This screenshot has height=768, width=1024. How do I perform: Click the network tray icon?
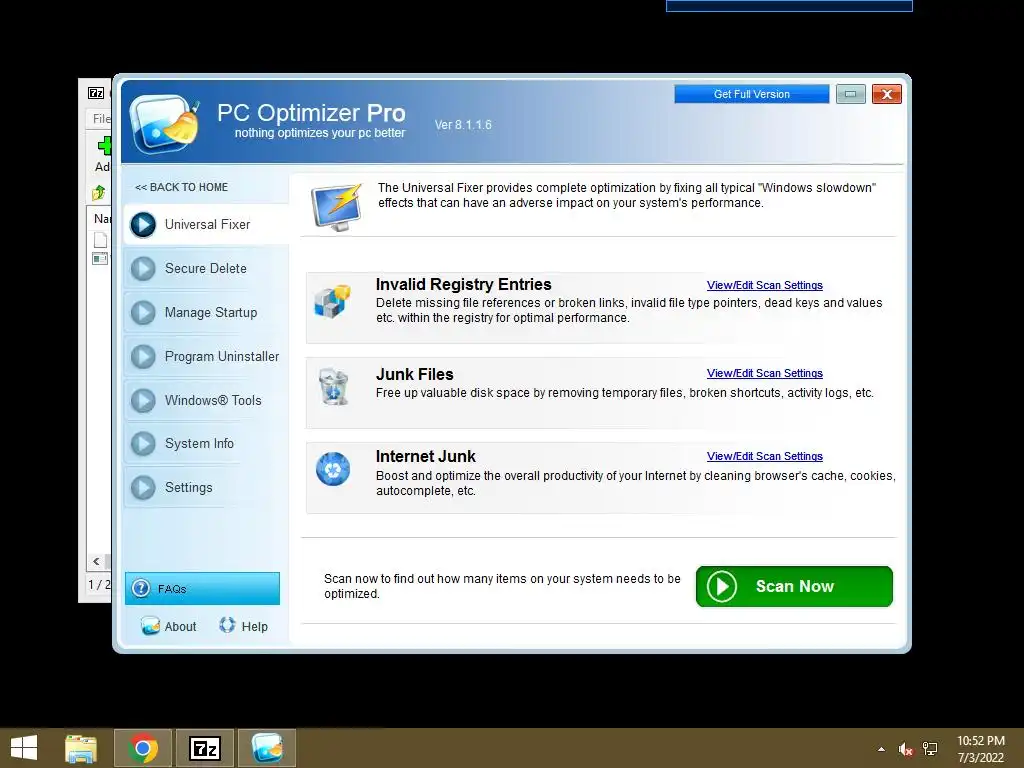(x=930, y=749)
